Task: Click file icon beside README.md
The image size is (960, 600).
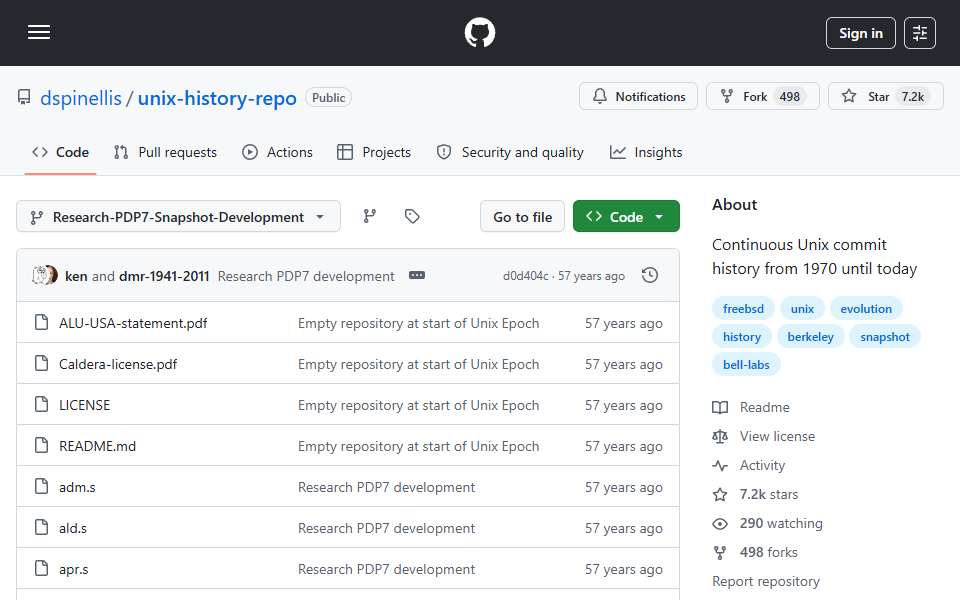Action: tap(42, 445)
